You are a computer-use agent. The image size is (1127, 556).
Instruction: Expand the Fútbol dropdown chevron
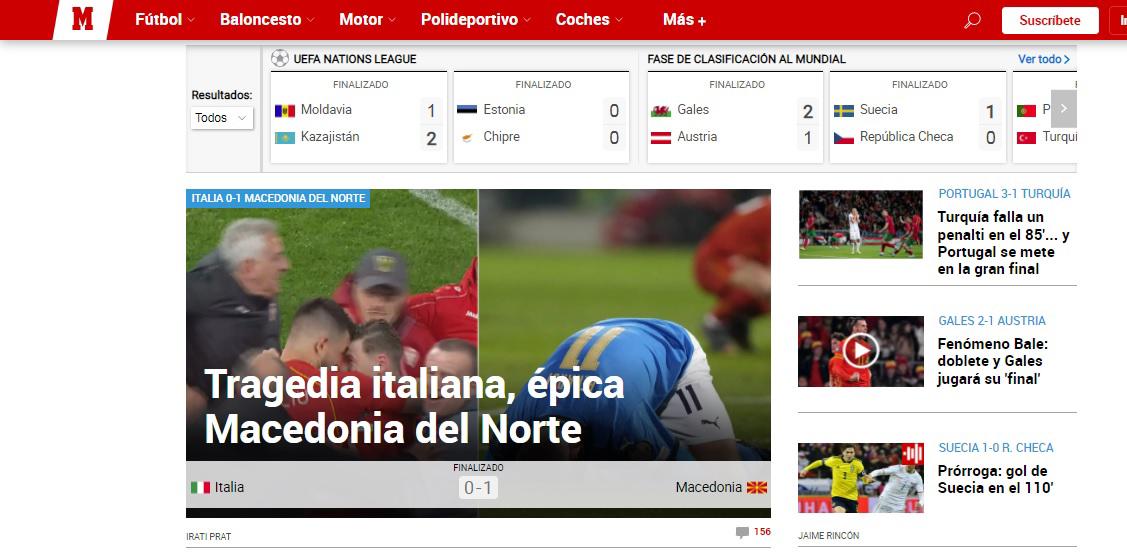[x=191, y=21]
